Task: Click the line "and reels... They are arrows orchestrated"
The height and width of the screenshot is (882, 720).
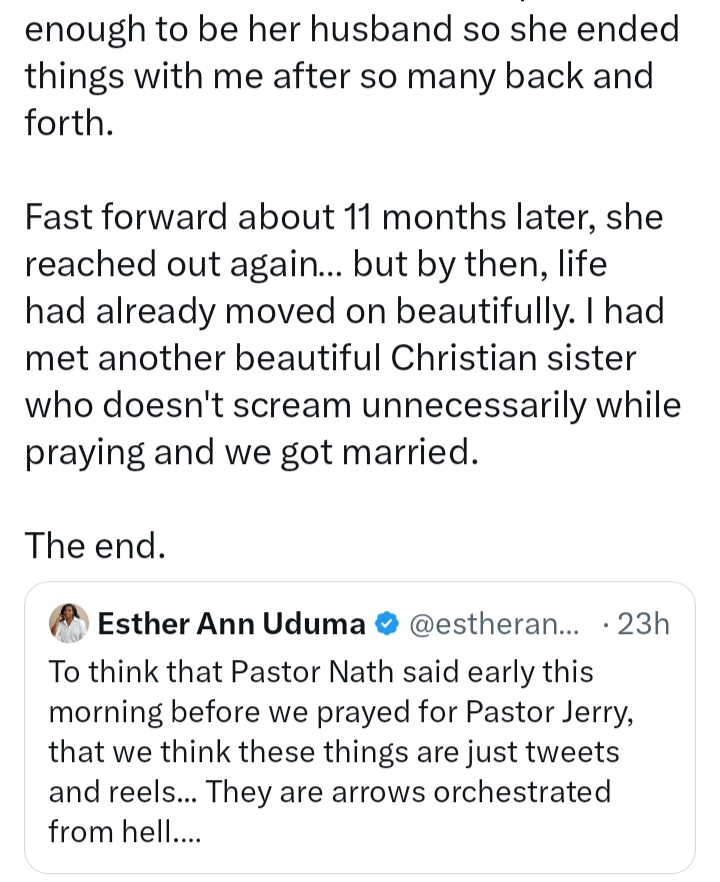Action: point(329,792)
